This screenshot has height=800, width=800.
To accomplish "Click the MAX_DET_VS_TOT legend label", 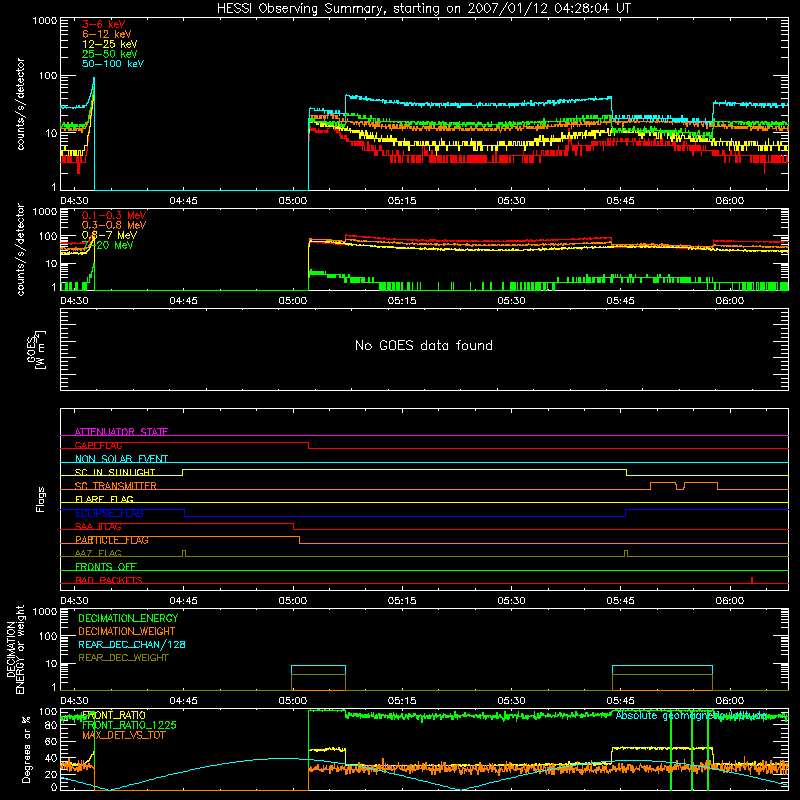I will 123,735.
